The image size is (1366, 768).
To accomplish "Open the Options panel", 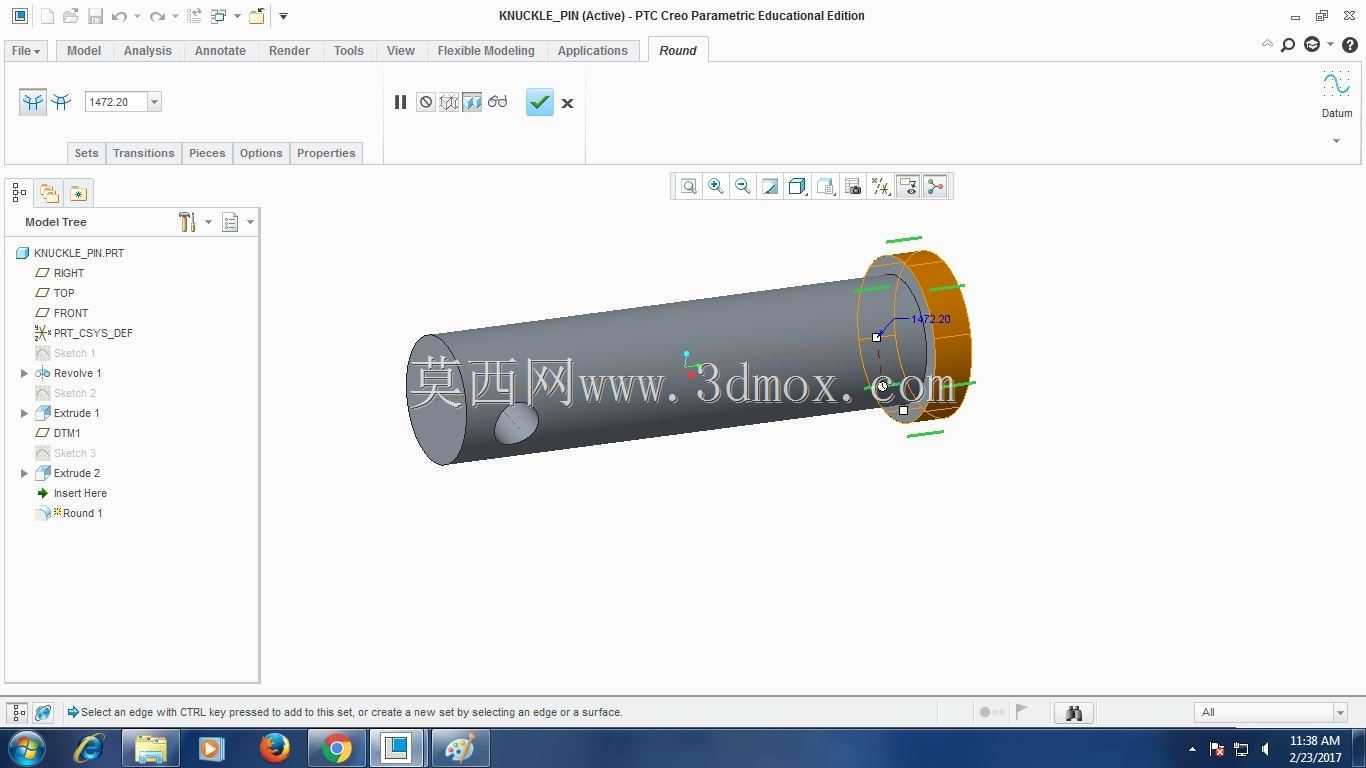I will pyautogui.click(x=261, y=153).
